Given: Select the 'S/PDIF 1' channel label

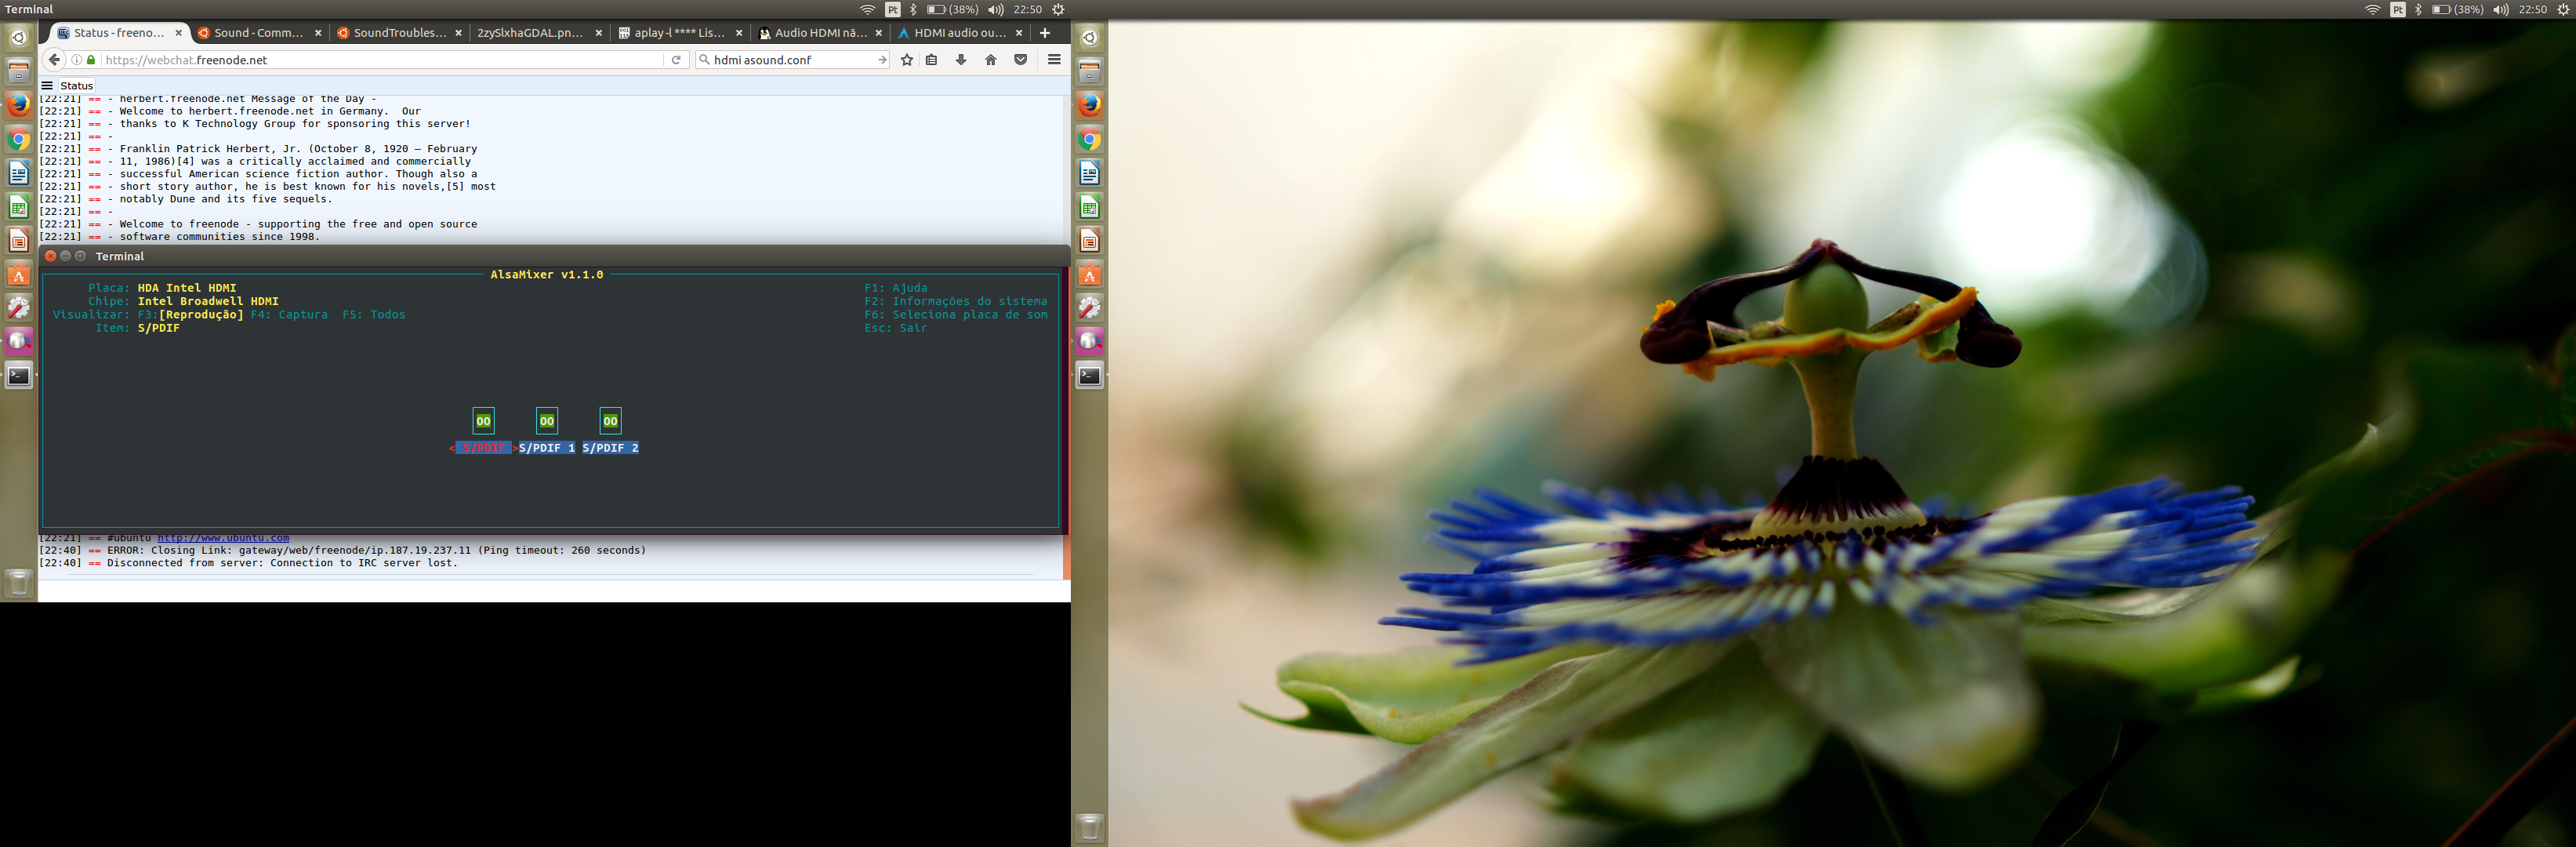Looking at the screenshot, I should click(547, 448).
